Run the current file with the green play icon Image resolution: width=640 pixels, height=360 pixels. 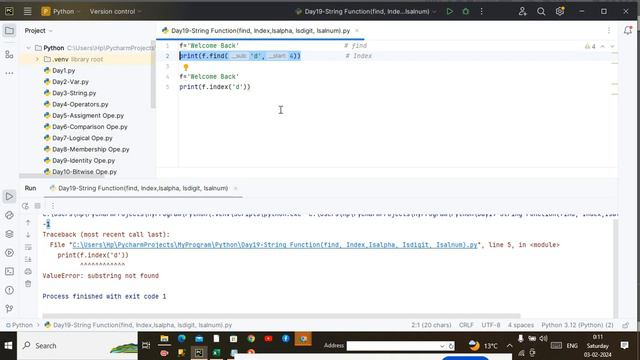pyautogui.click(x=449, y=11)
